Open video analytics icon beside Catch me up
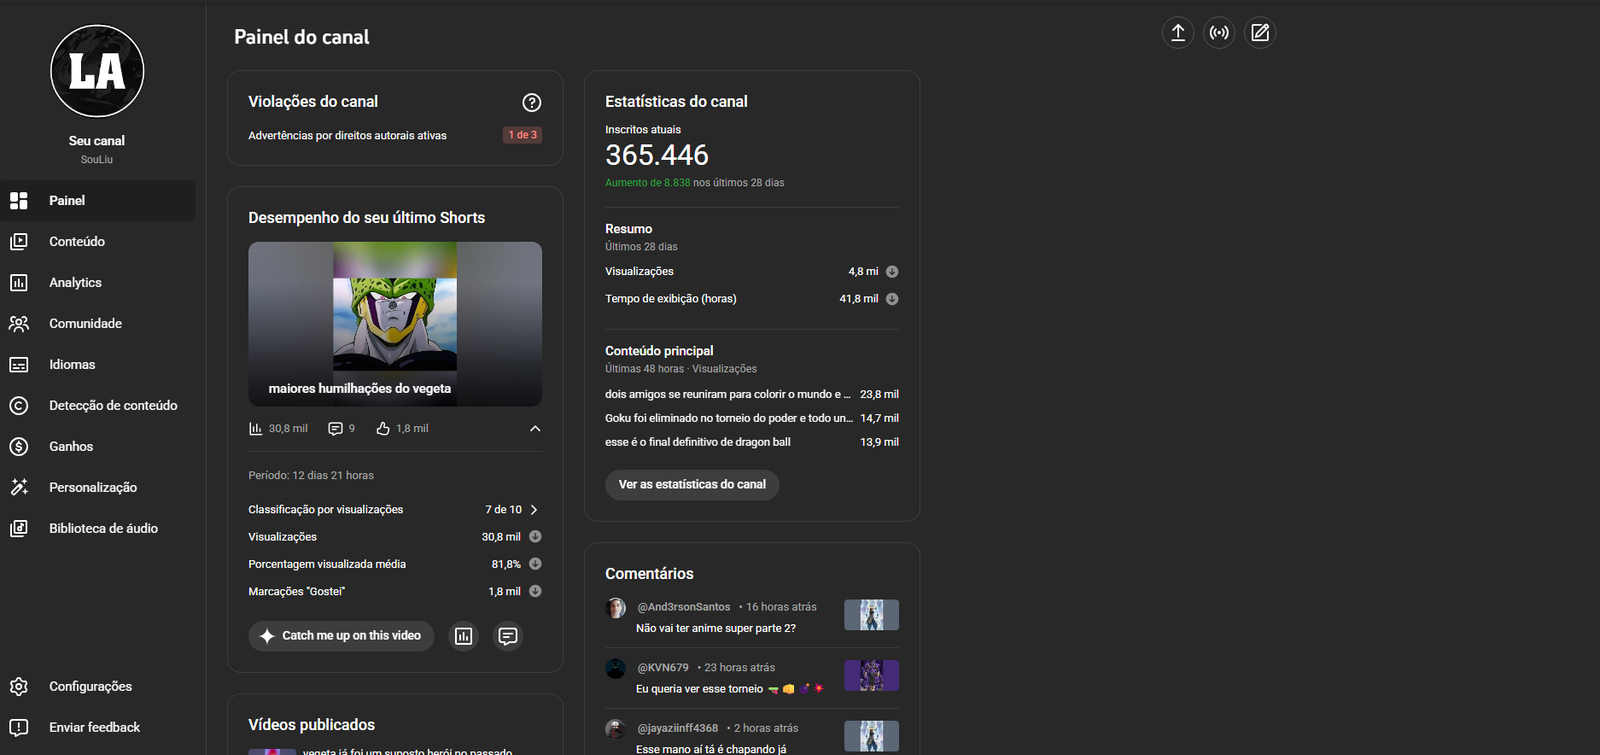Viewport: 1600px width, 755px height. click(464, 636)
